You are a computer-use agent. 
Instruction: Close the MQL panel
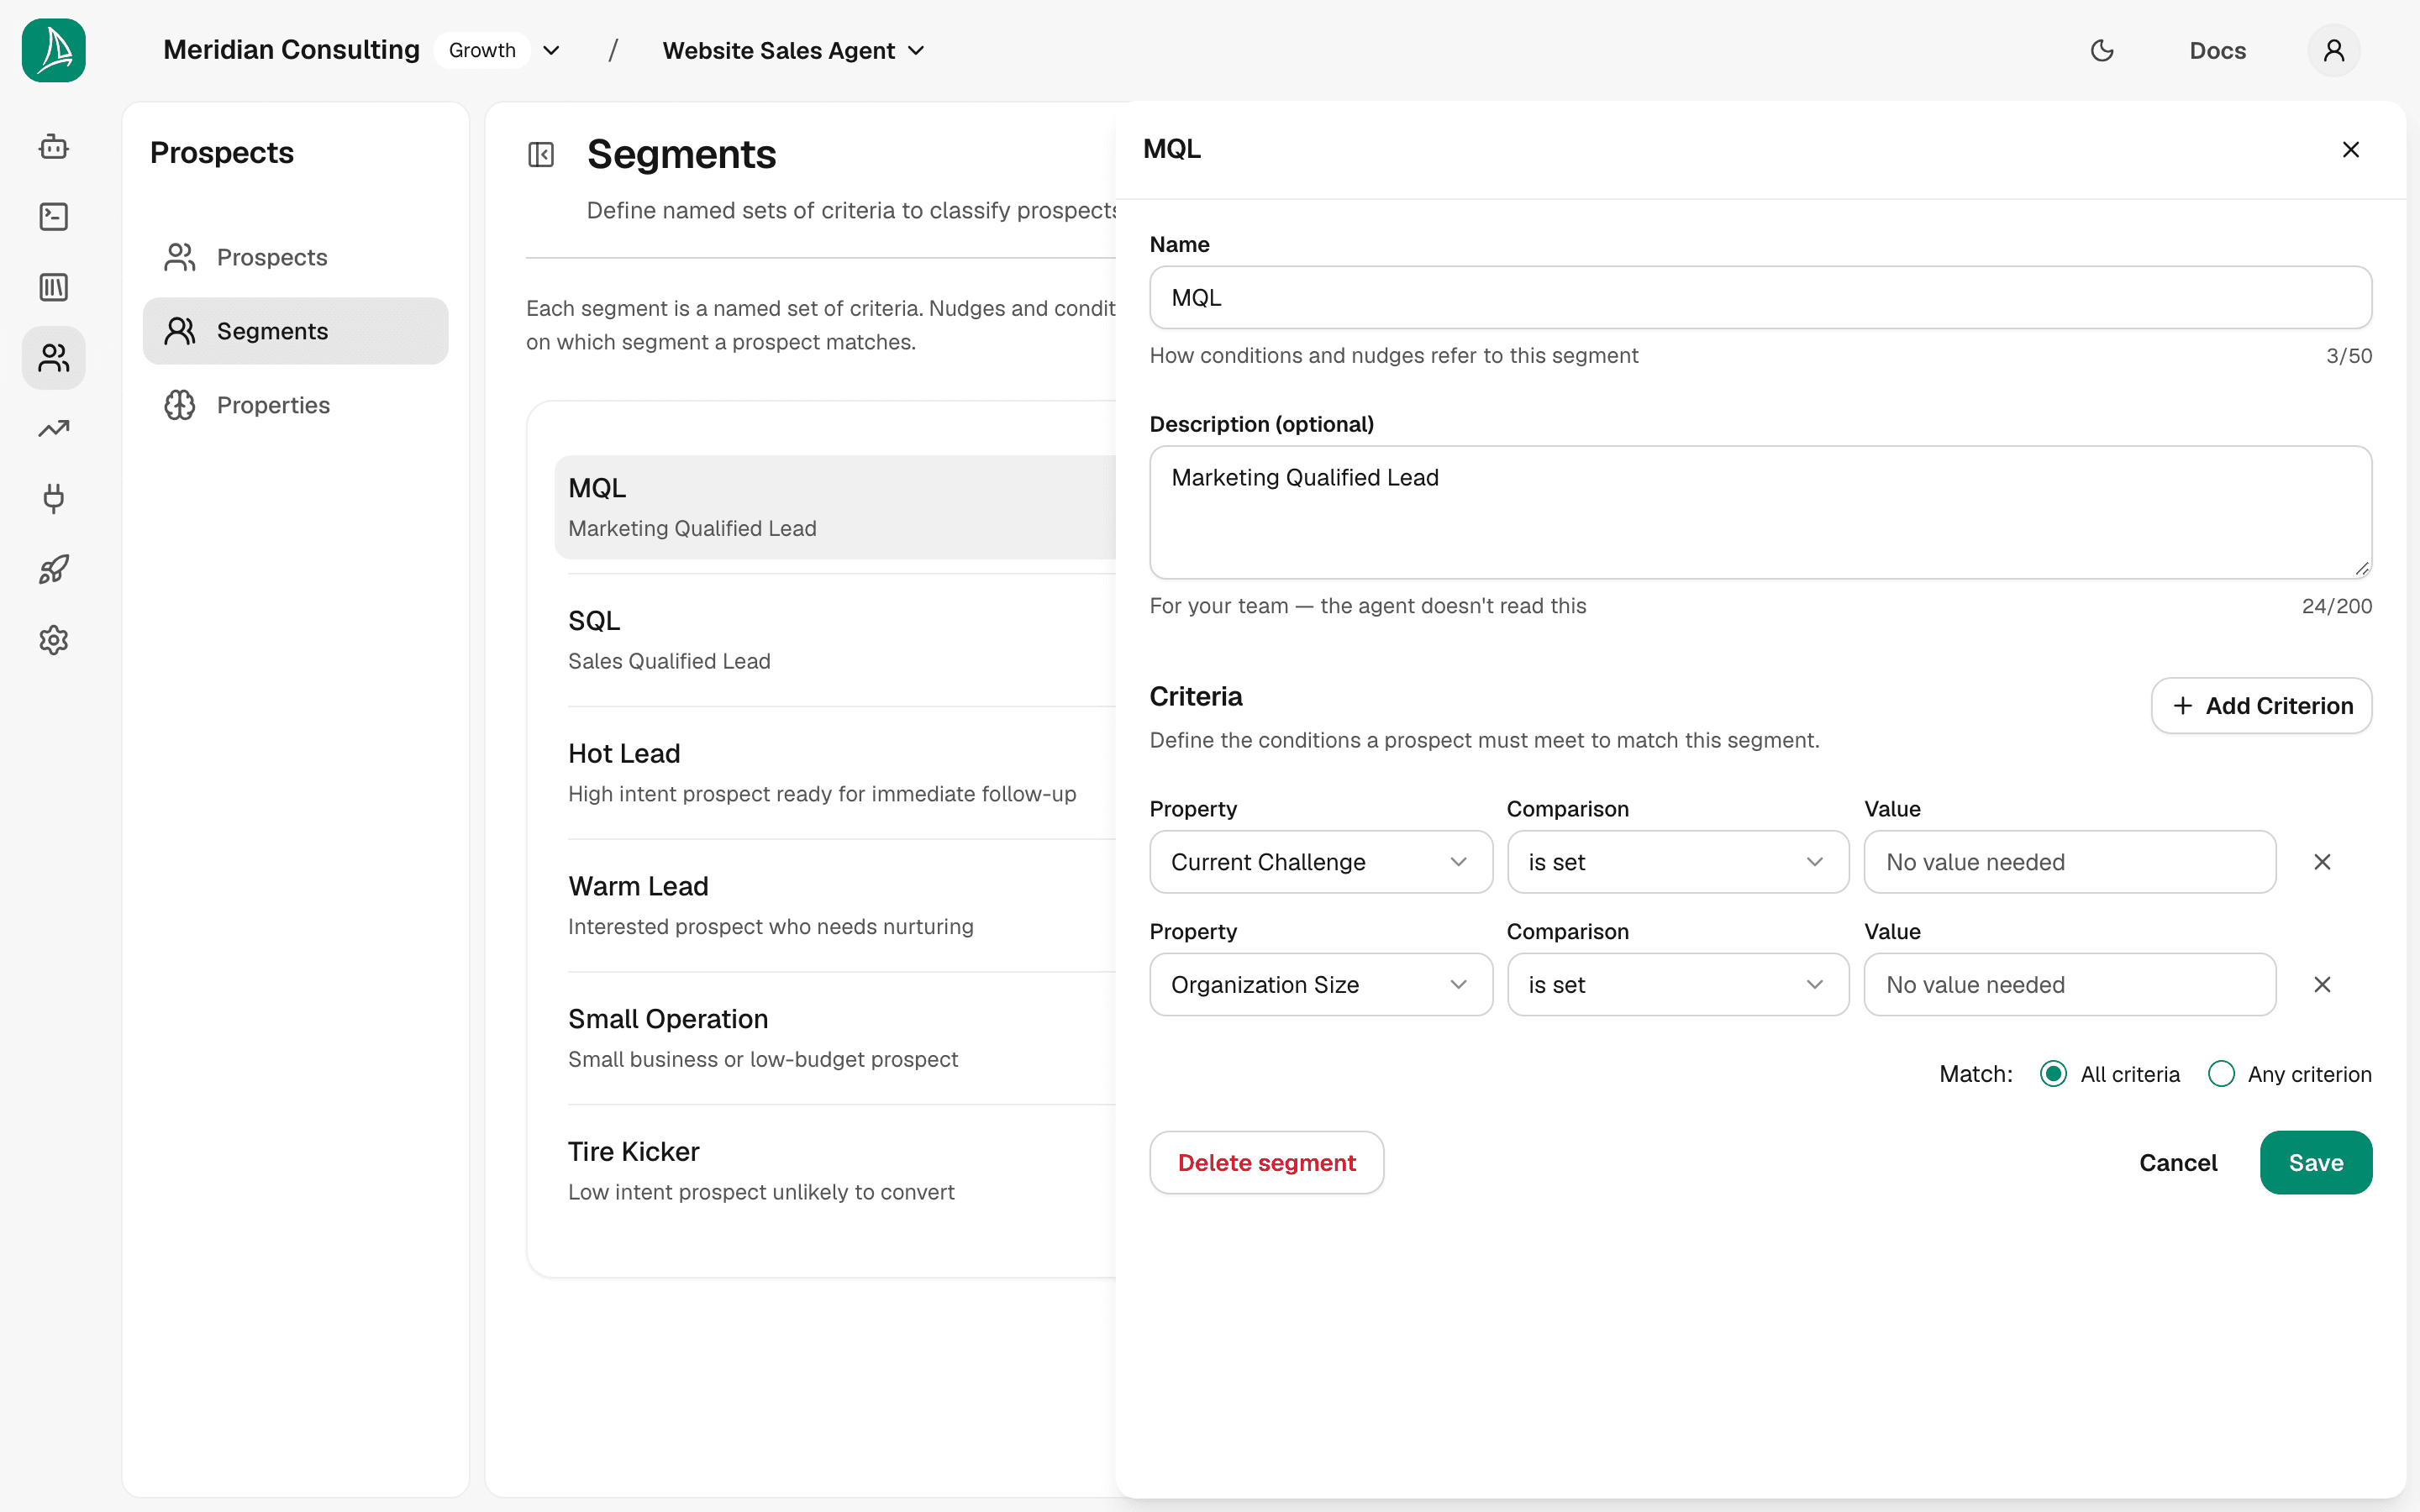(x=2351, y=149)
